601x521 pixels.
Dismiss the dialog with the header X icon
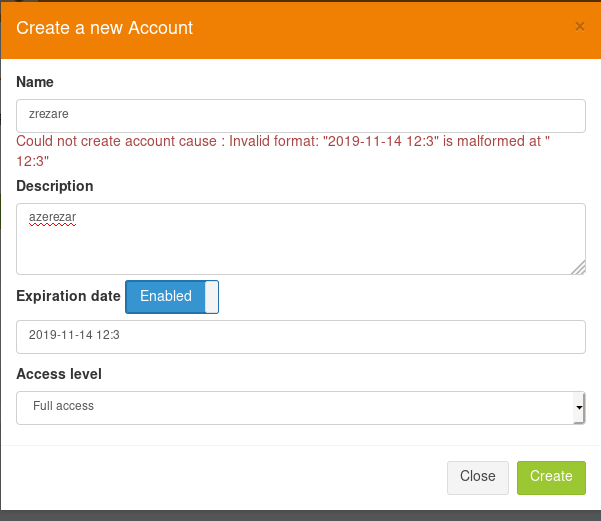(x=580, y=27)
